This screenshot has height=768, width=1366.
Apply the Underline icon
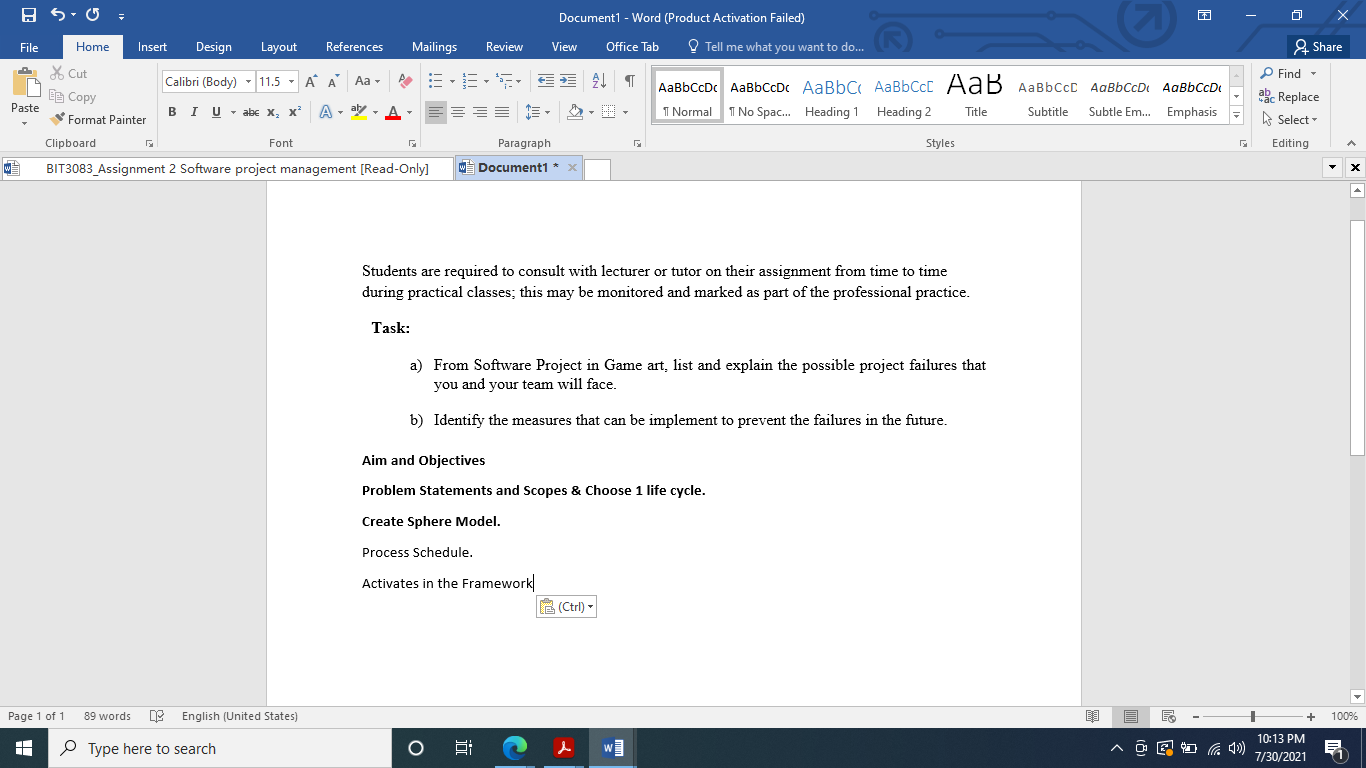pos(214,112)
